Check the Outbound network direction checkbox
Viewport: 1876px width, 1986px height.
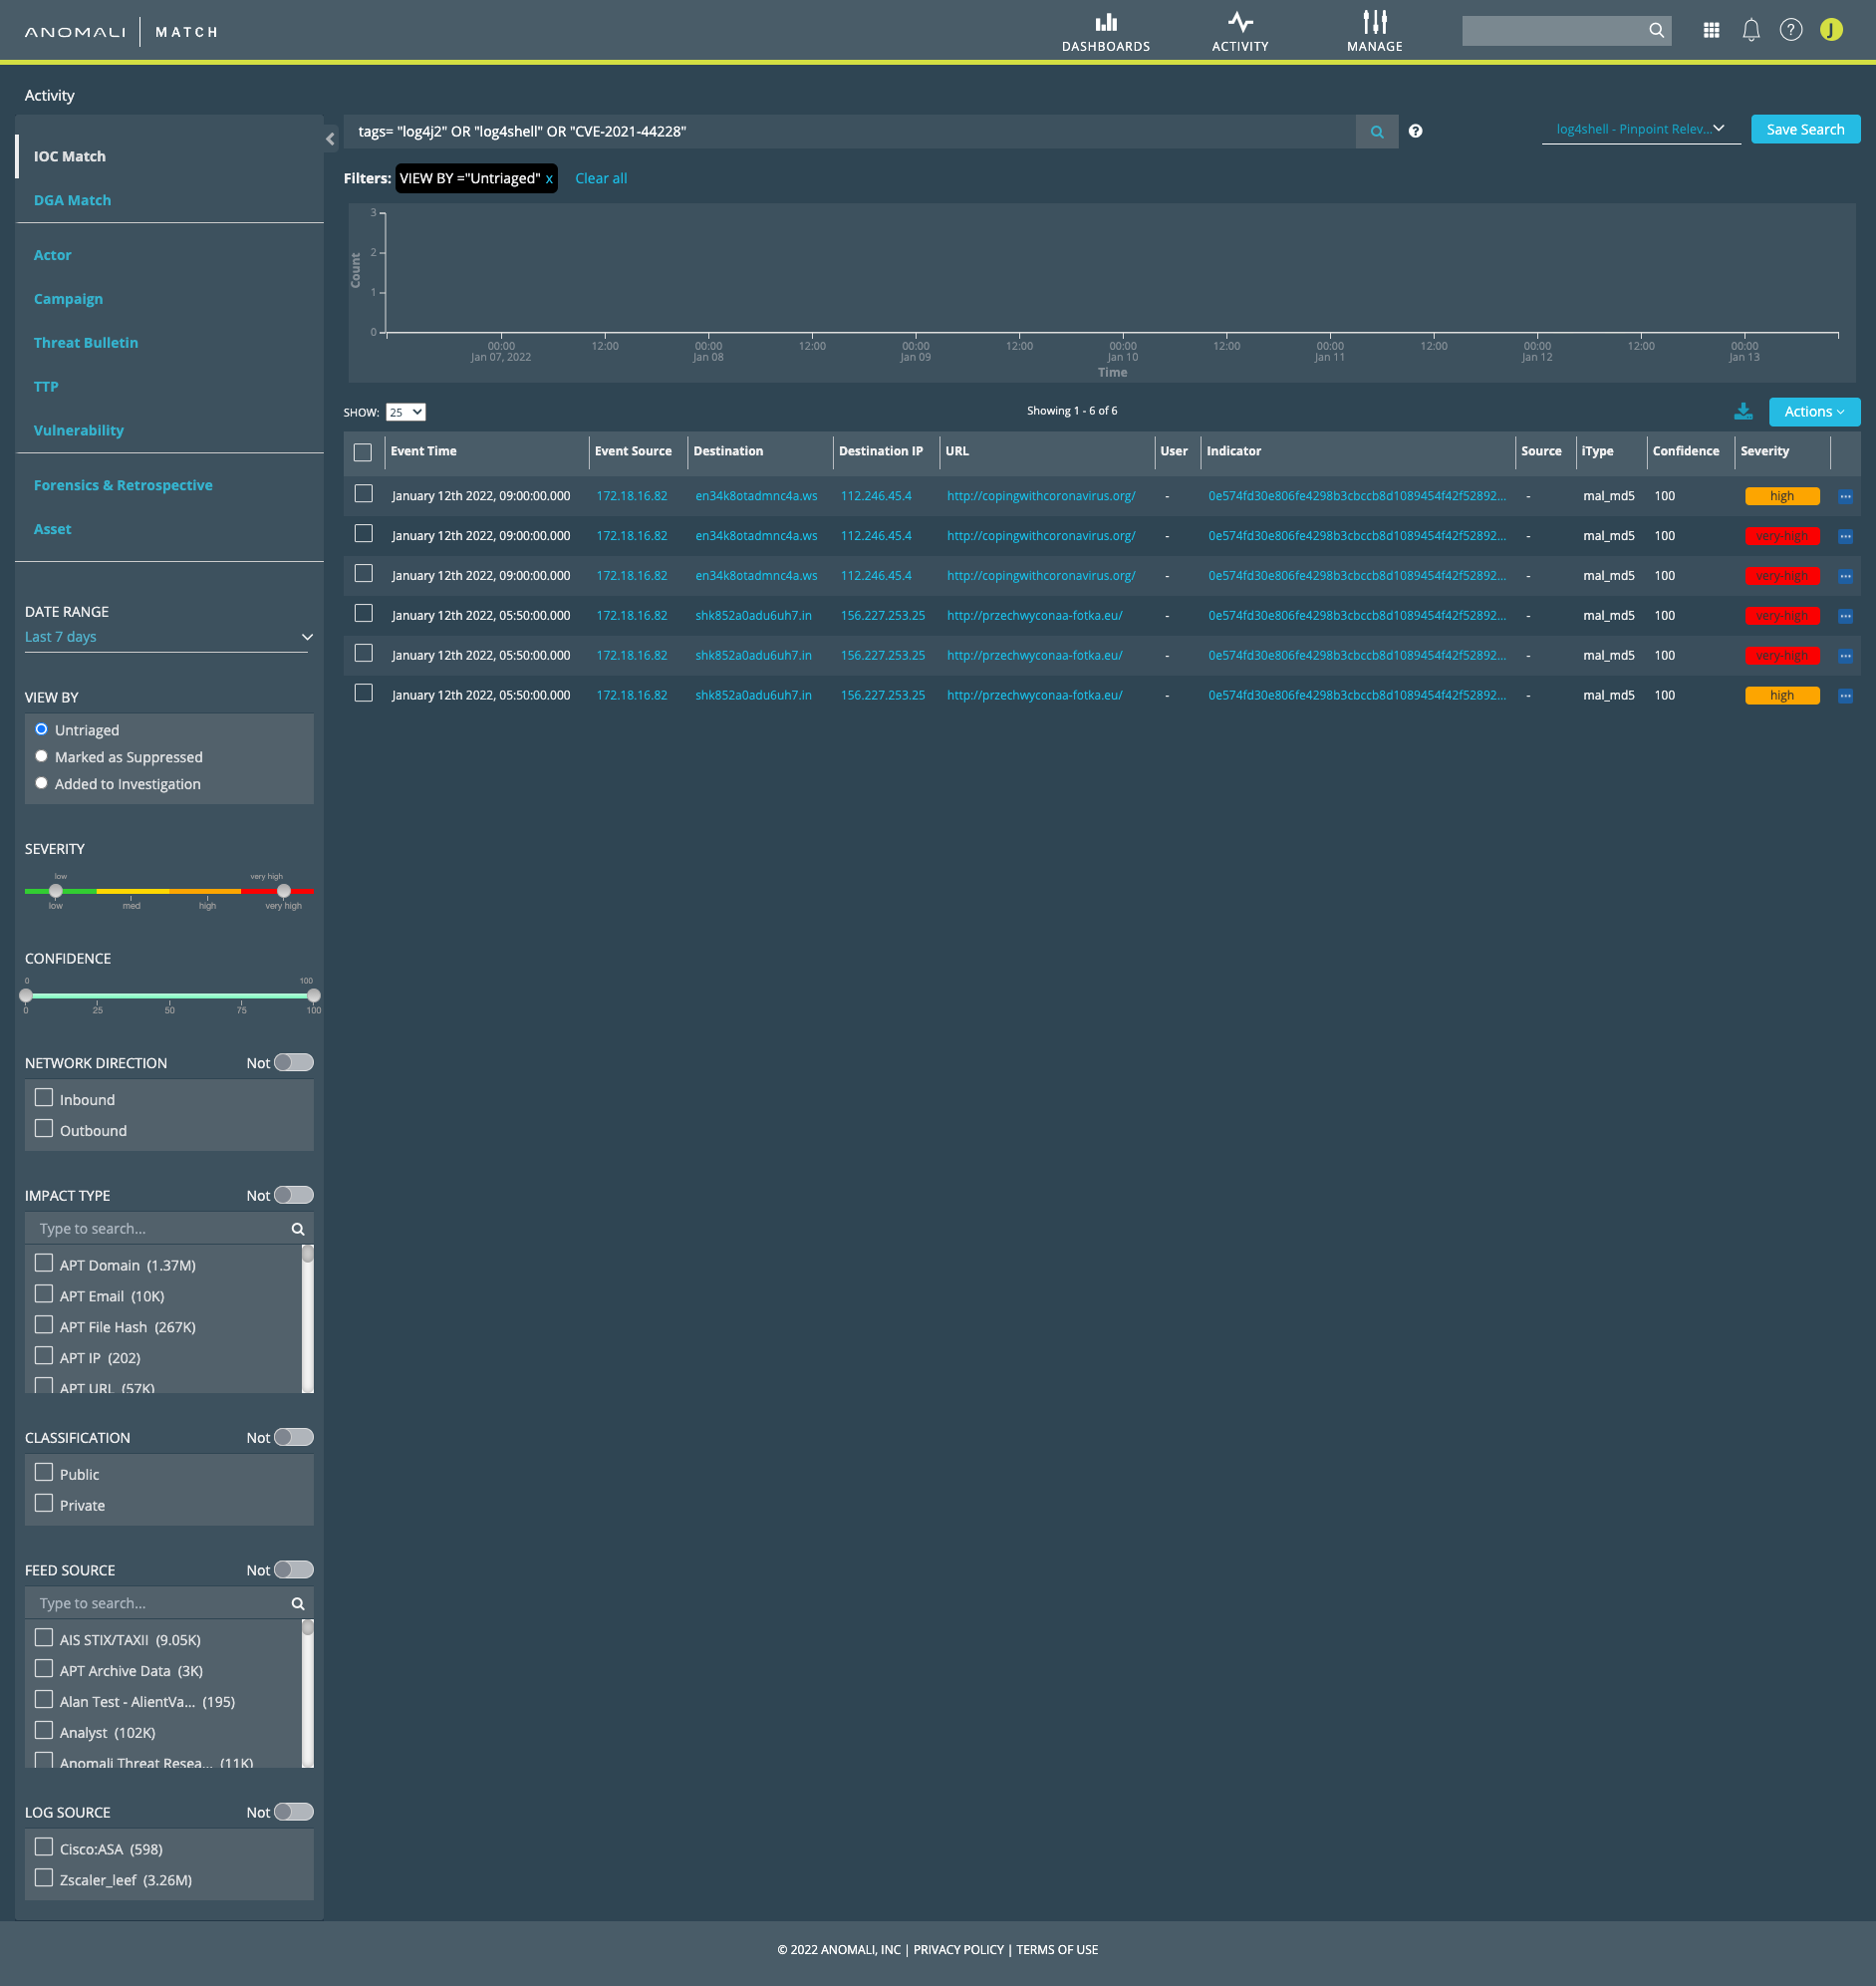pyautogui.click(x=44, y=1129)
